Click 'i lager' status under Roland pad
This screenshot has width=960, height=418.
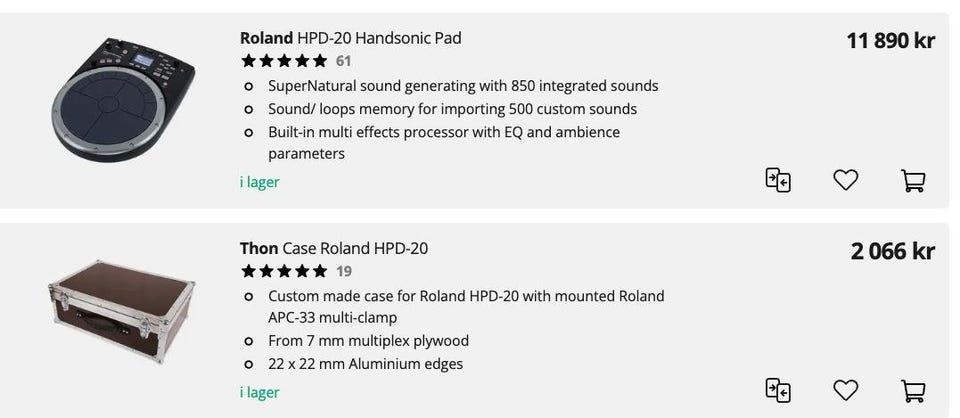(259, 182)
